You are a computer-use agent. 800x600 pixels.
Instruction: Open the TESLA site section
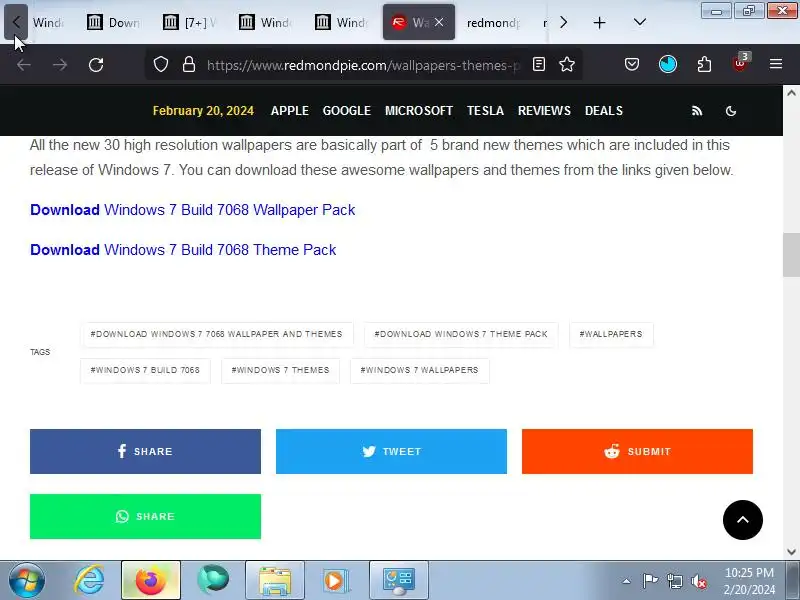485,111
